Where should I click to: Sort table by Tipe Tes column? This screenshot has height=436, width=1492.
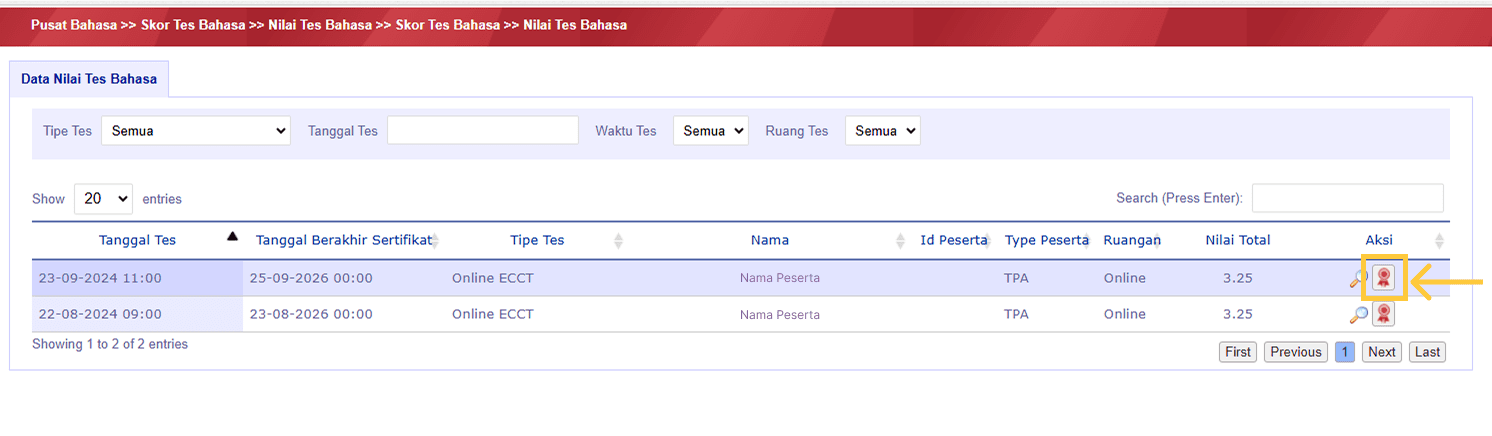tap(618, 241)
